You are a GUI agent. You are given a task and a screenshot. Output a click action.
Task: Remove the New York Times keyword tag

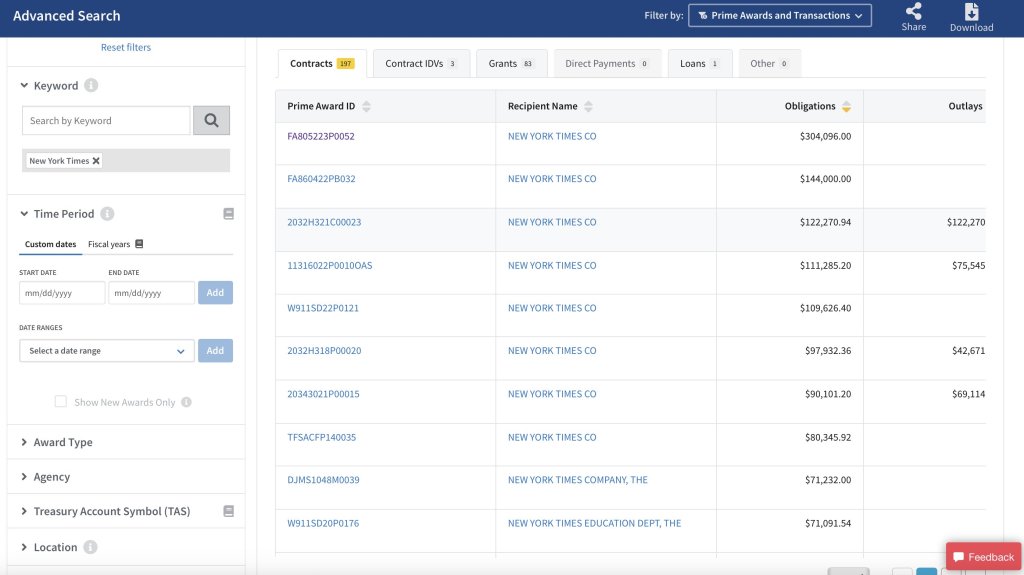tap(96, 161)
